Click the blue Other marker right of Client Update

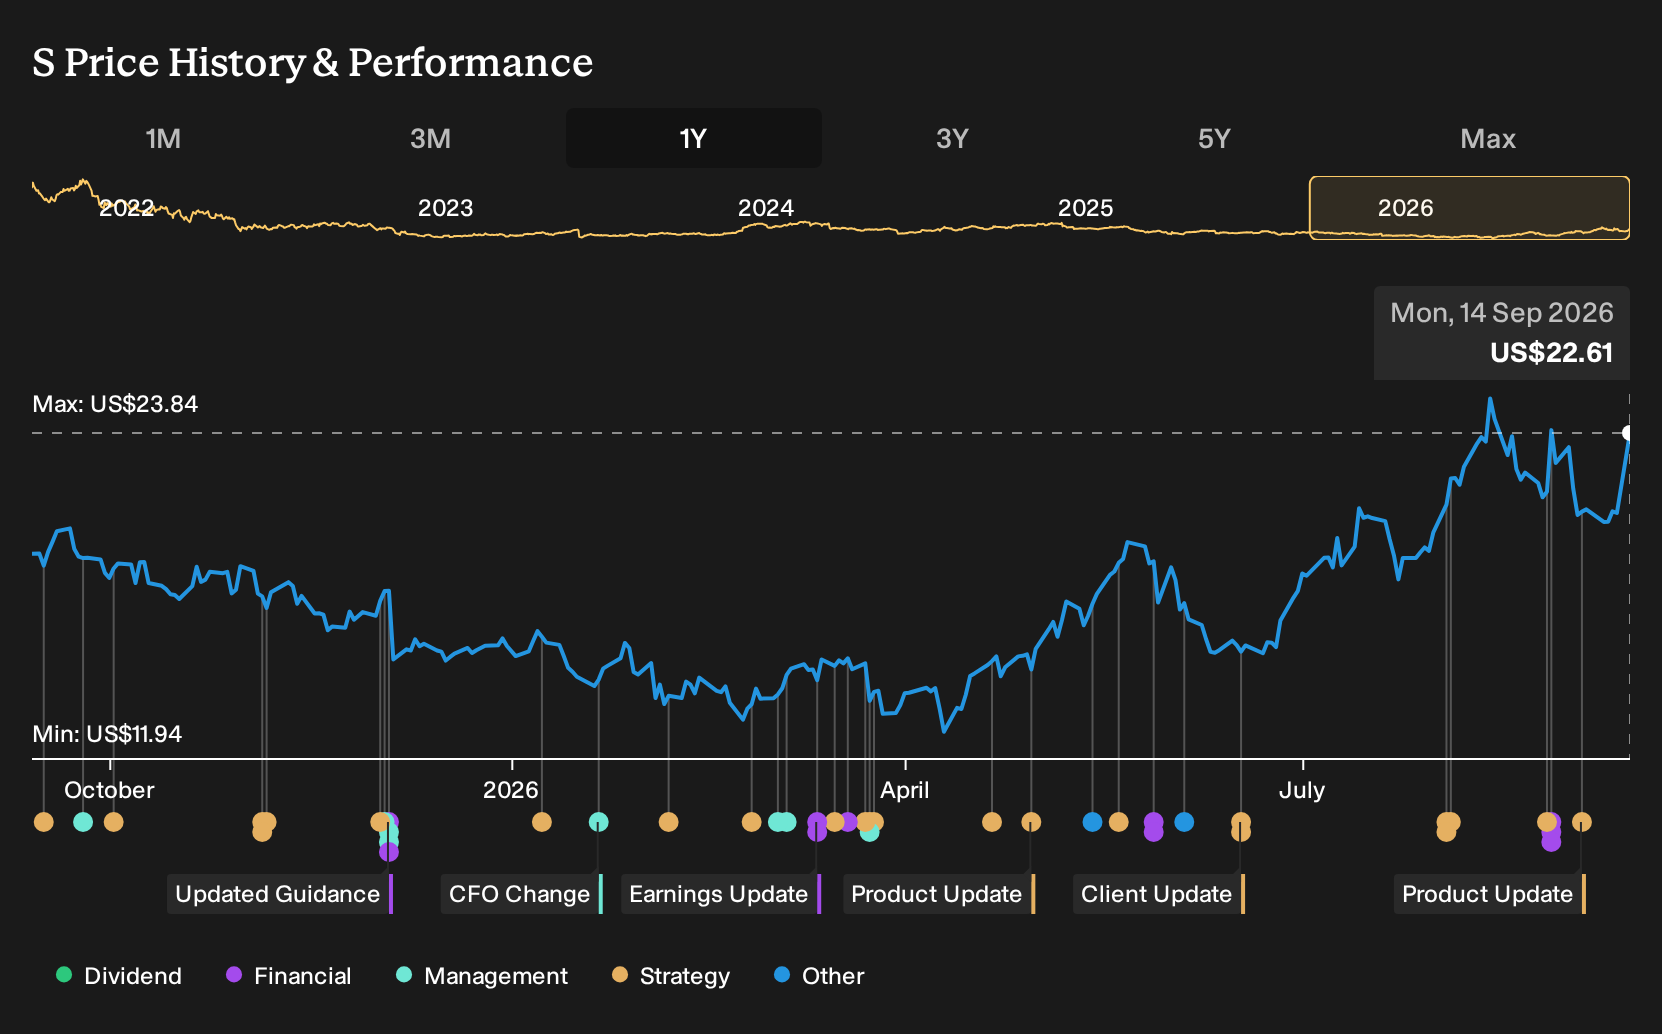[1184, 822]
